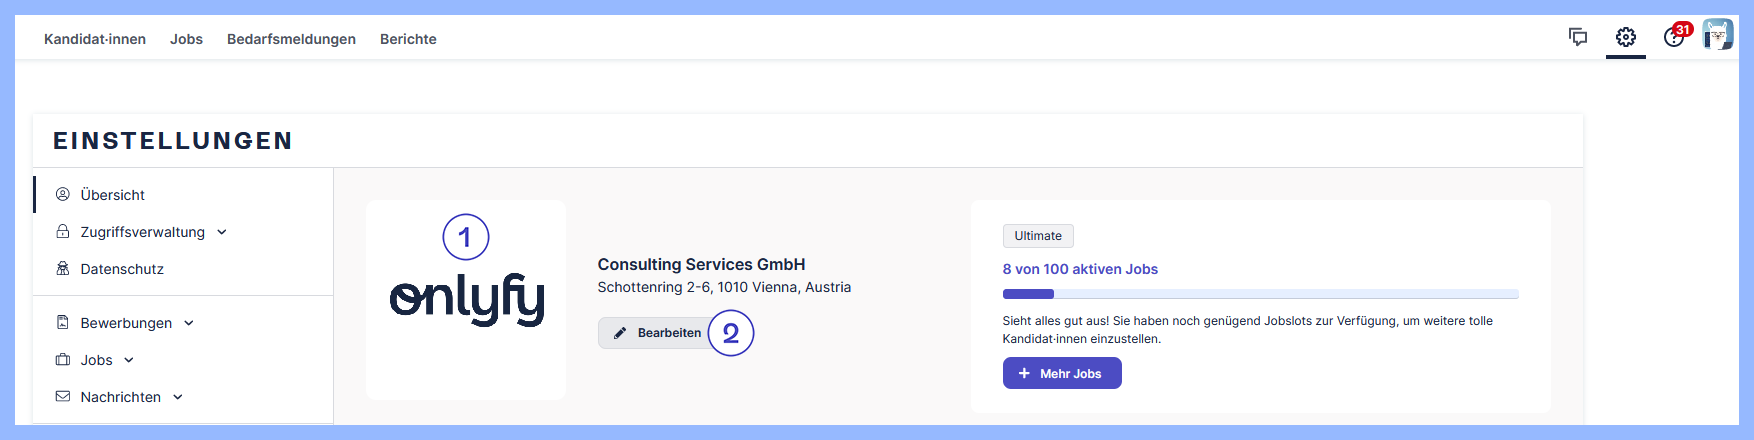Screen dimensions: 1754x440
Task: Click the Übersicht person icon
Action: 63,194
